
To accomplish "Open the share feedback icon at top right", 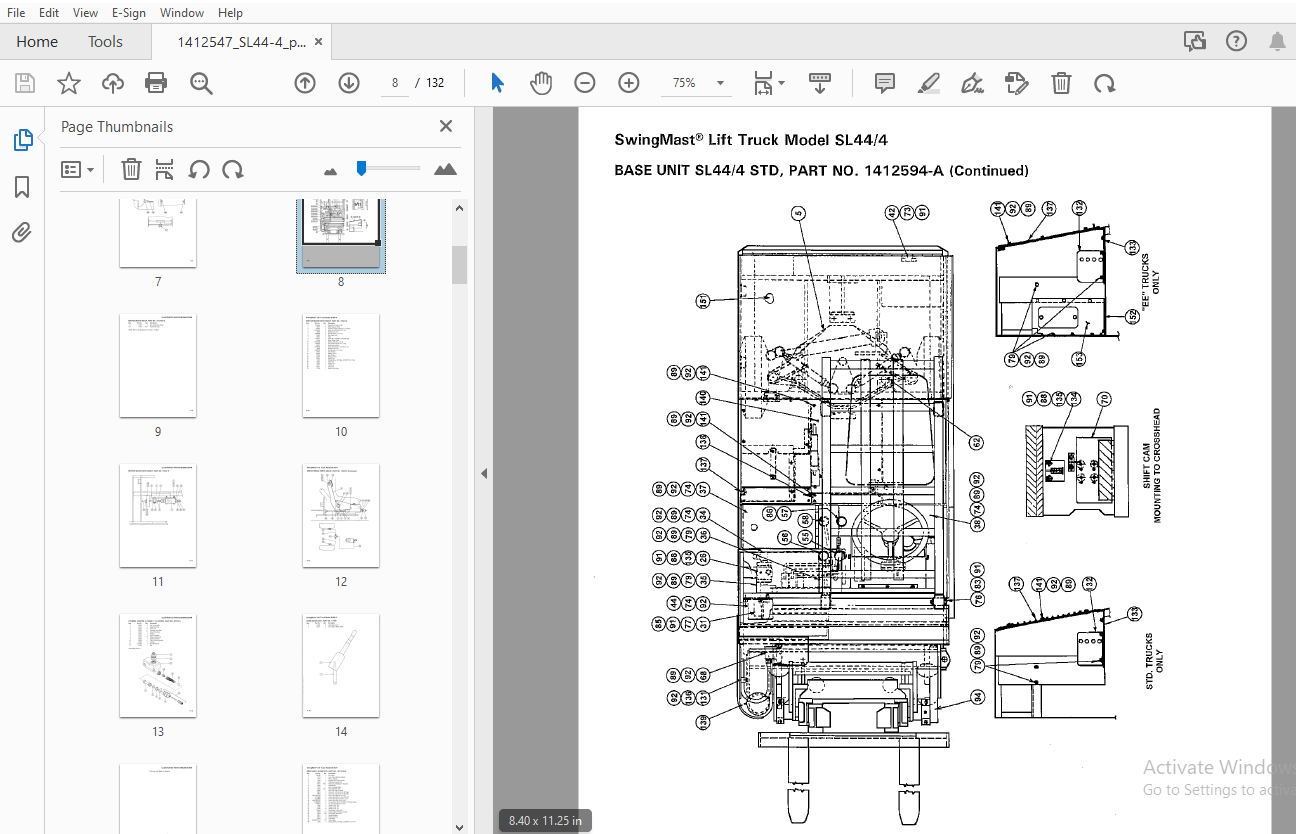I will [1195, 41].
